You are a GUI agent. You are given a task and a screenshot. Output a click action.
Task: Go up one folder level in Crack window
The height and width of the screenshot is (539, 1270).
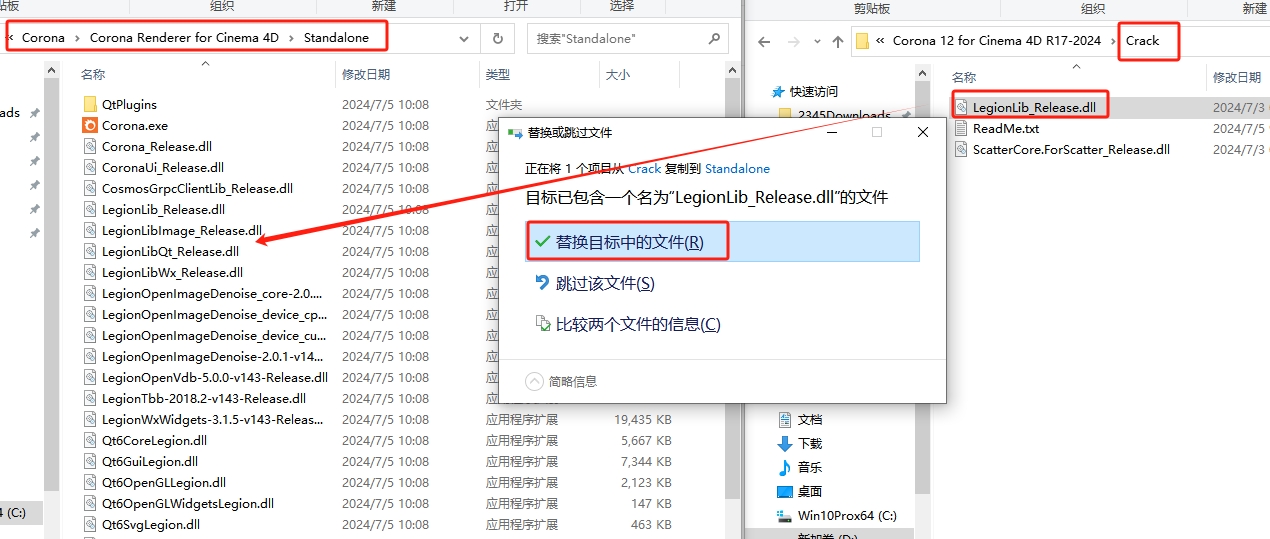coord(838,41)
